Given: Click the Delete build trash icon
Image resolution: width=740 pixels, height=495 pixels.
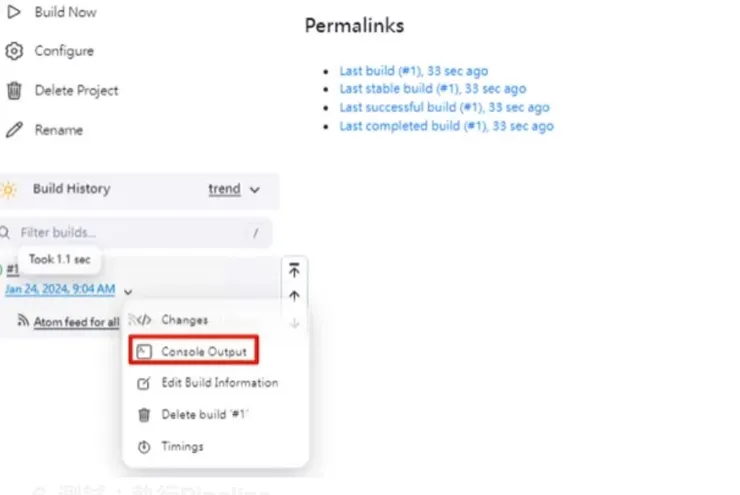Looking at the screenshot, I should pos(144,415).
